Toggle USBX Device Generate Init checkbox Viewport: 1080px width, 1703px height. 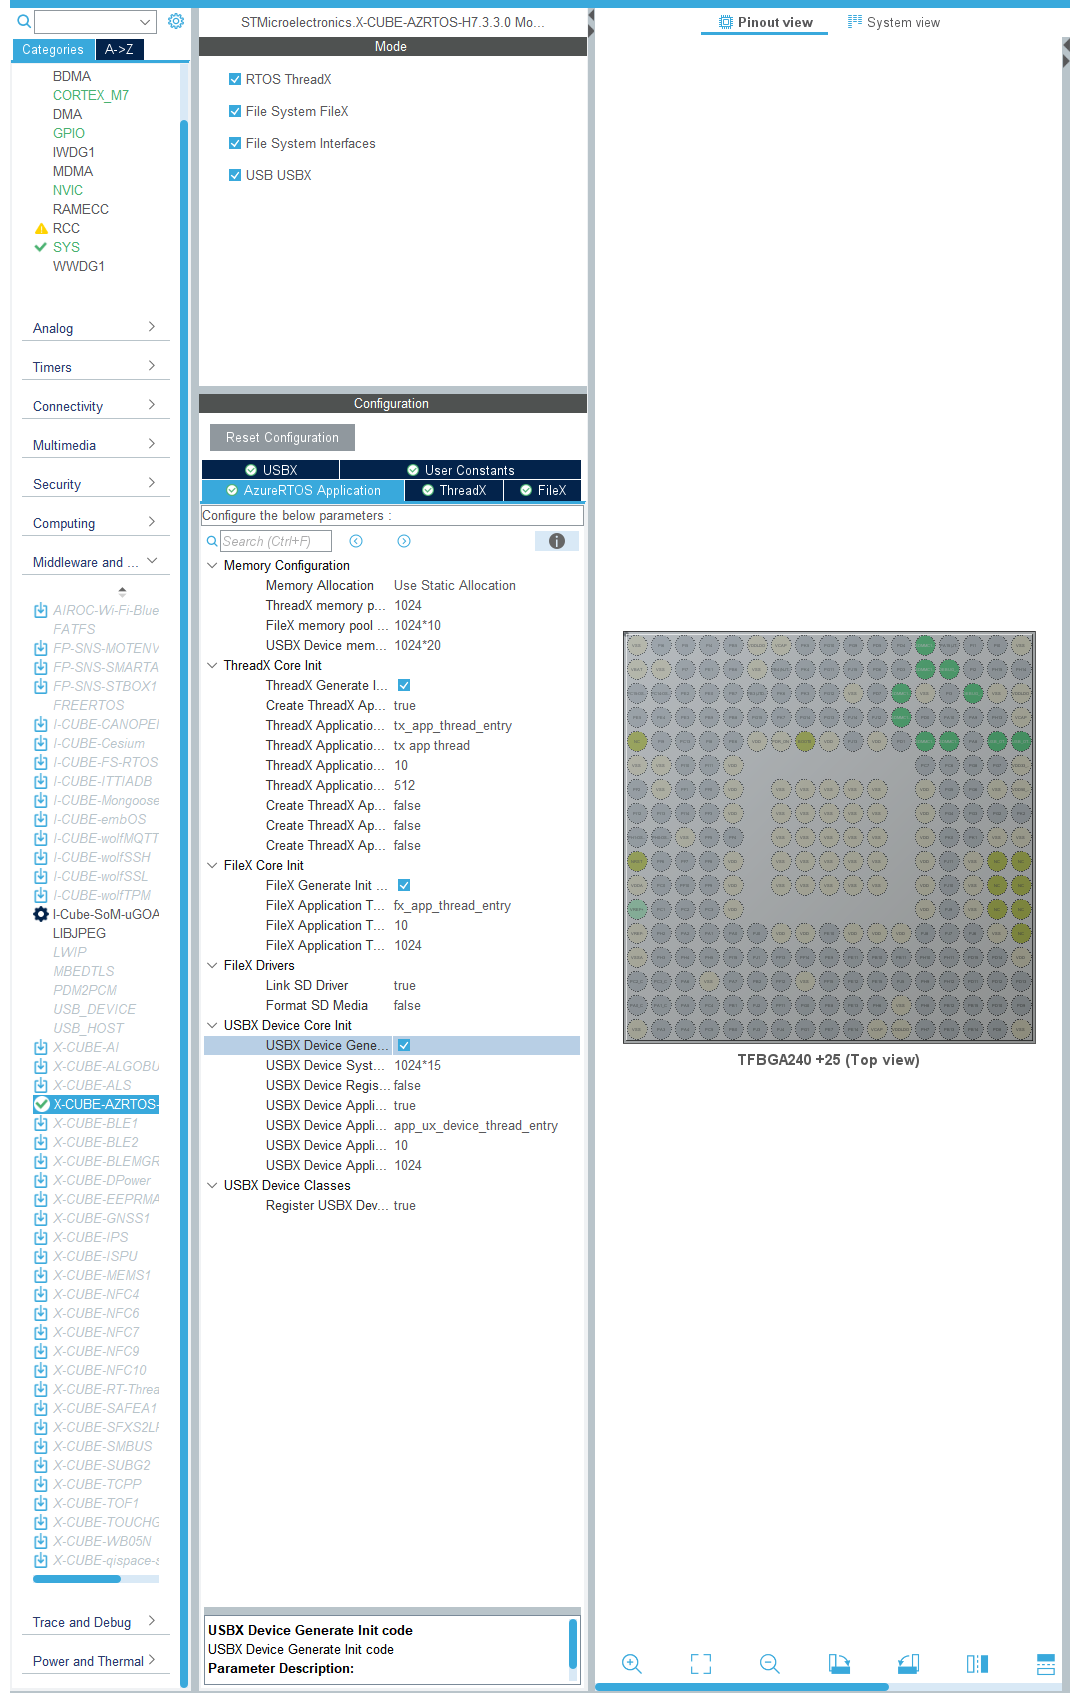coord(404,1045)
